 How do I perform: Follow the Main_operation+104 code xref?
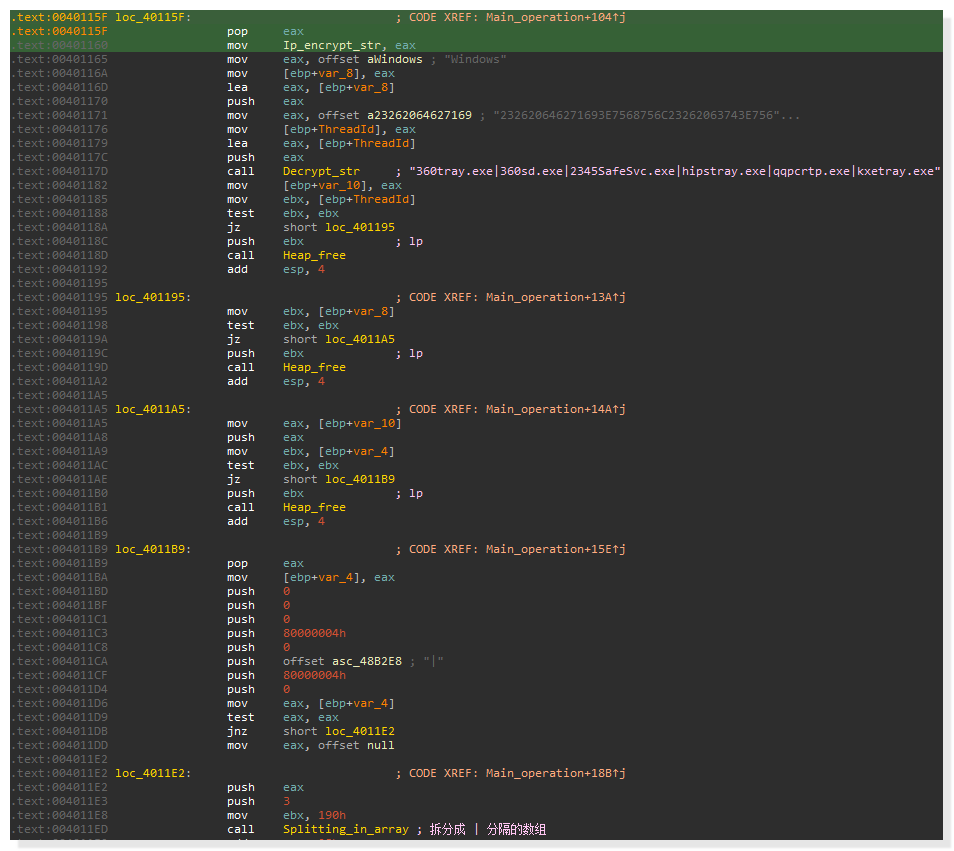tap(552, 17)
